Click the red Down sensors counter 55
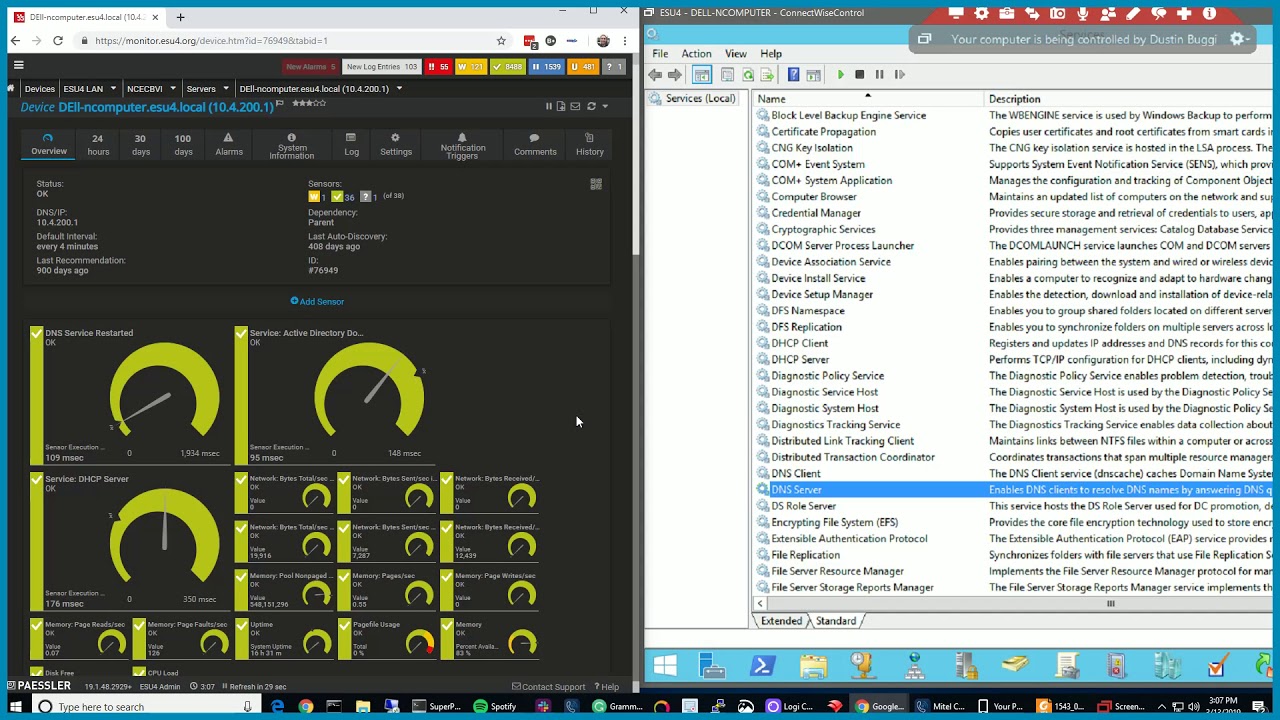Viewport: 1280px width, 720px height. [438, 67]
